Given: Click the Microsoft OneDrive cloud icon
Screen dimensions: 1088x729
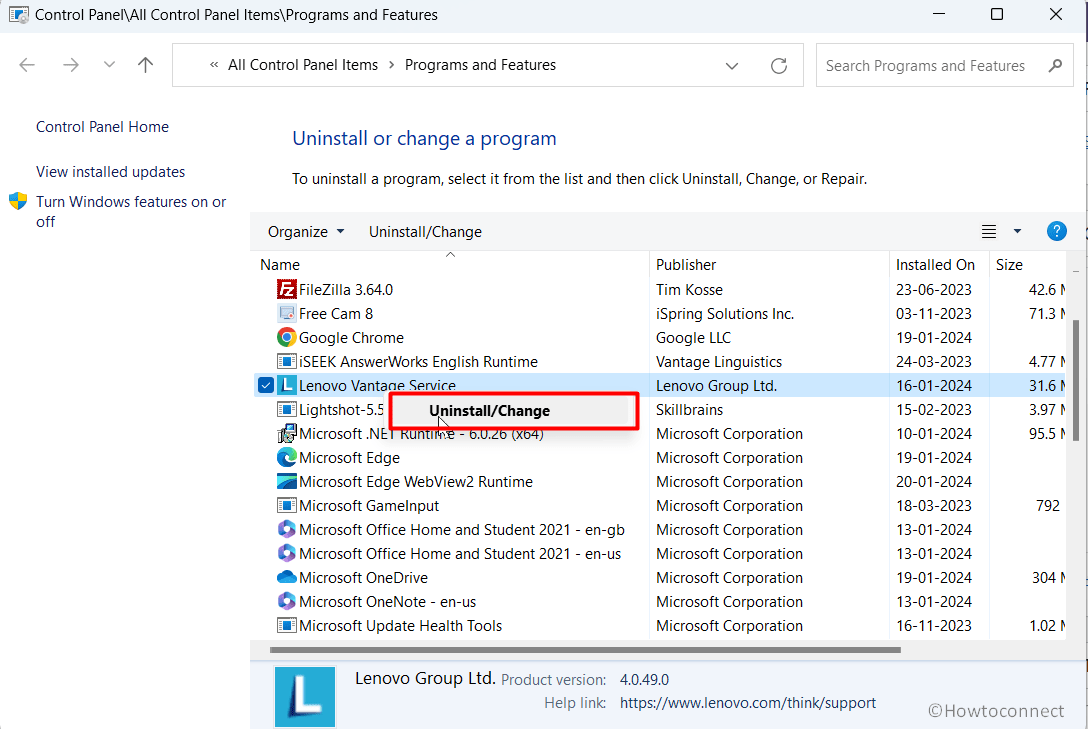Looking at the screenshot, I should tap(286, 577).
